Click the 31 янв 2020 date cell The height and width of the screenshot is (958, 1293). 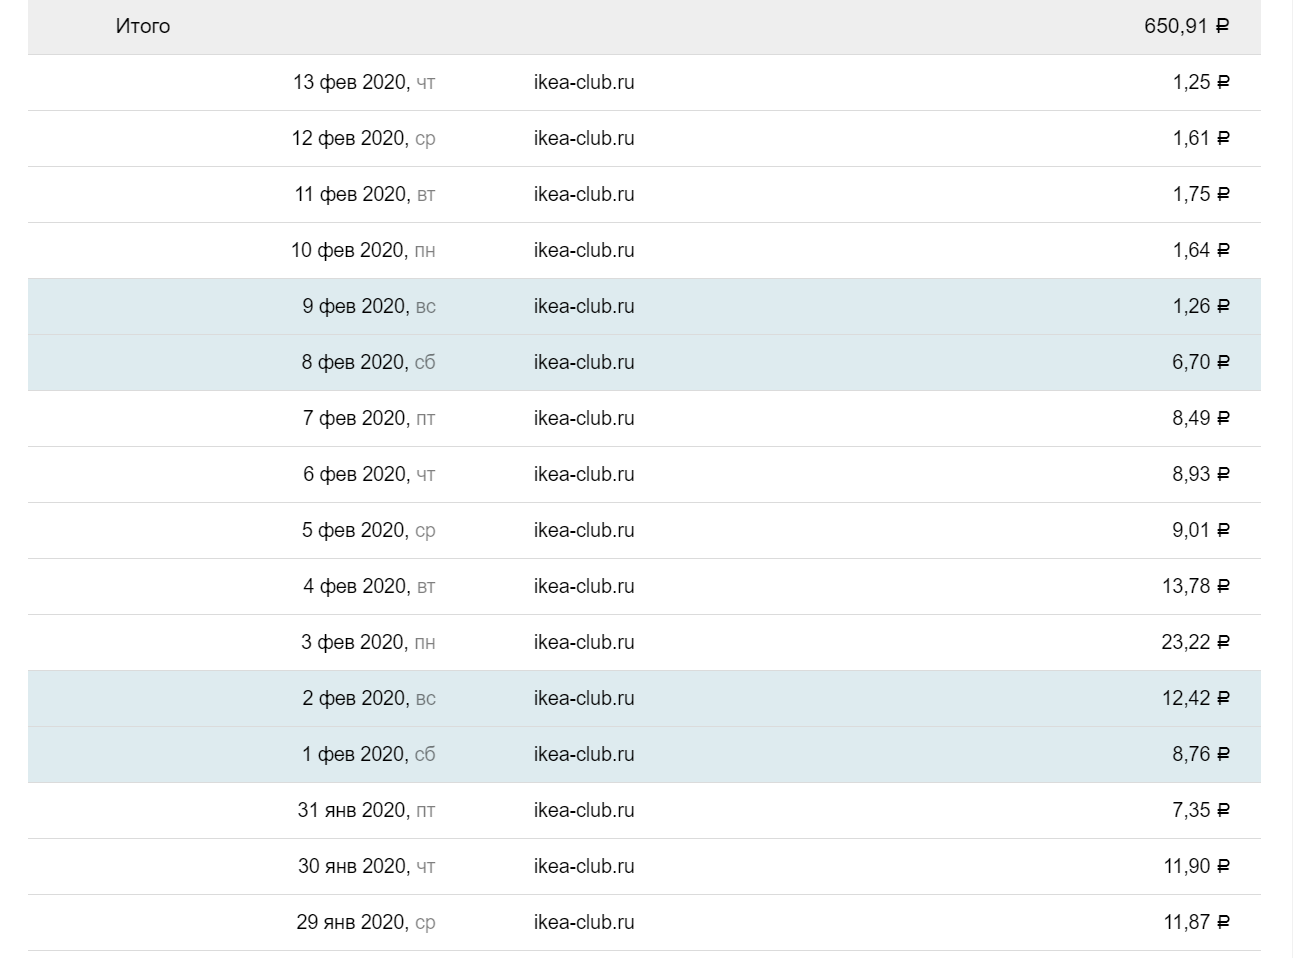click(x=366, y=810)
